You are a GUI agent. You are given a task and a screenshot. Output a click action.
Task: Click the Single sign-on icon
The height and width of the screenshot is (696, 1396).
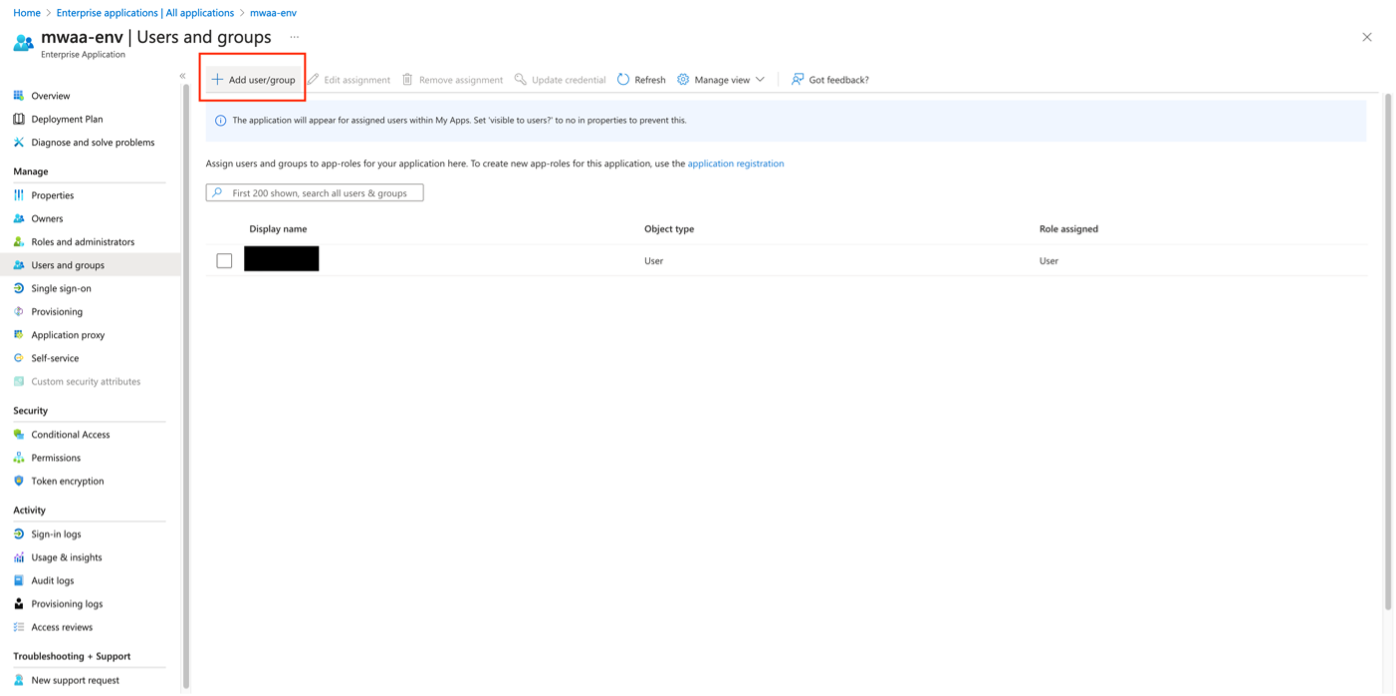click(18, 288)
